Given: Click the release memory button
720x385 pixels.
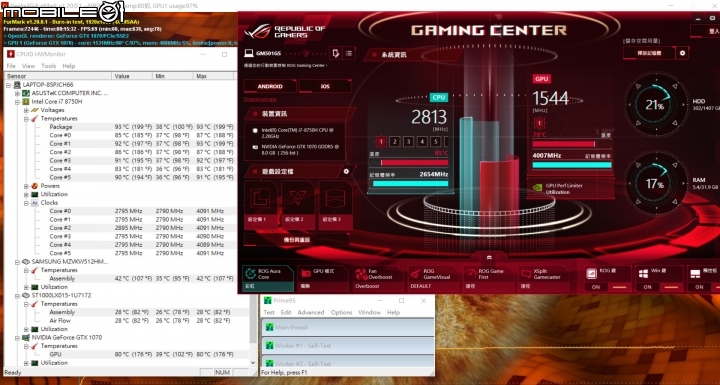Looking at the screenshot, I should tap(649, 53).
